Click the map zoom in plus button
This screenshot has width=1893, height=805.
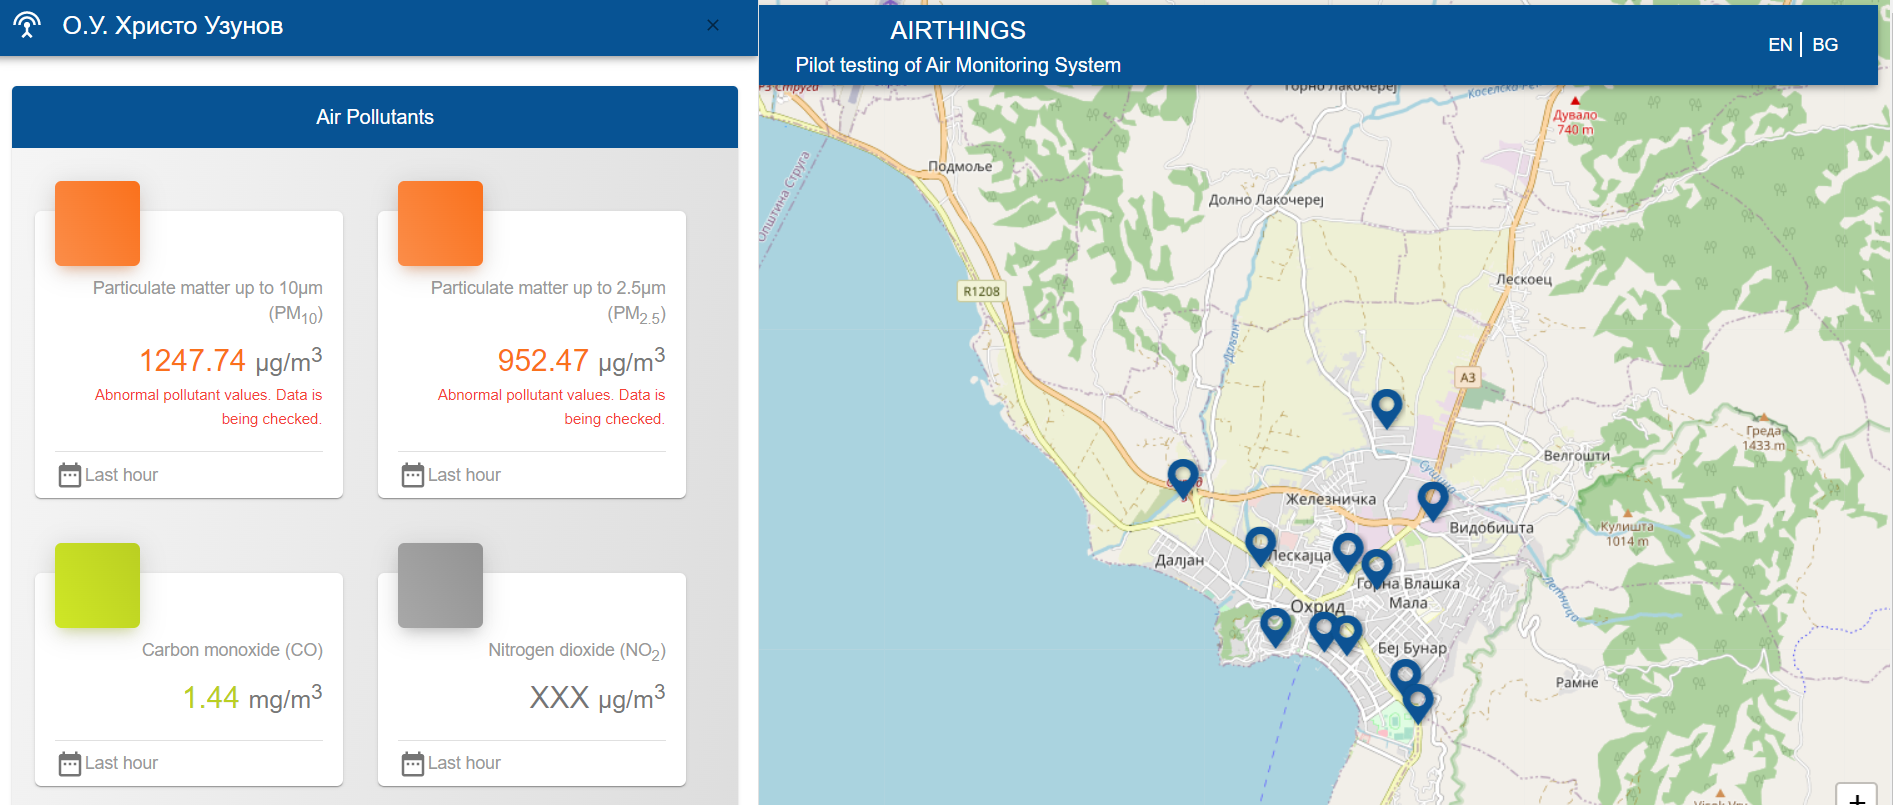point(1856,797)
